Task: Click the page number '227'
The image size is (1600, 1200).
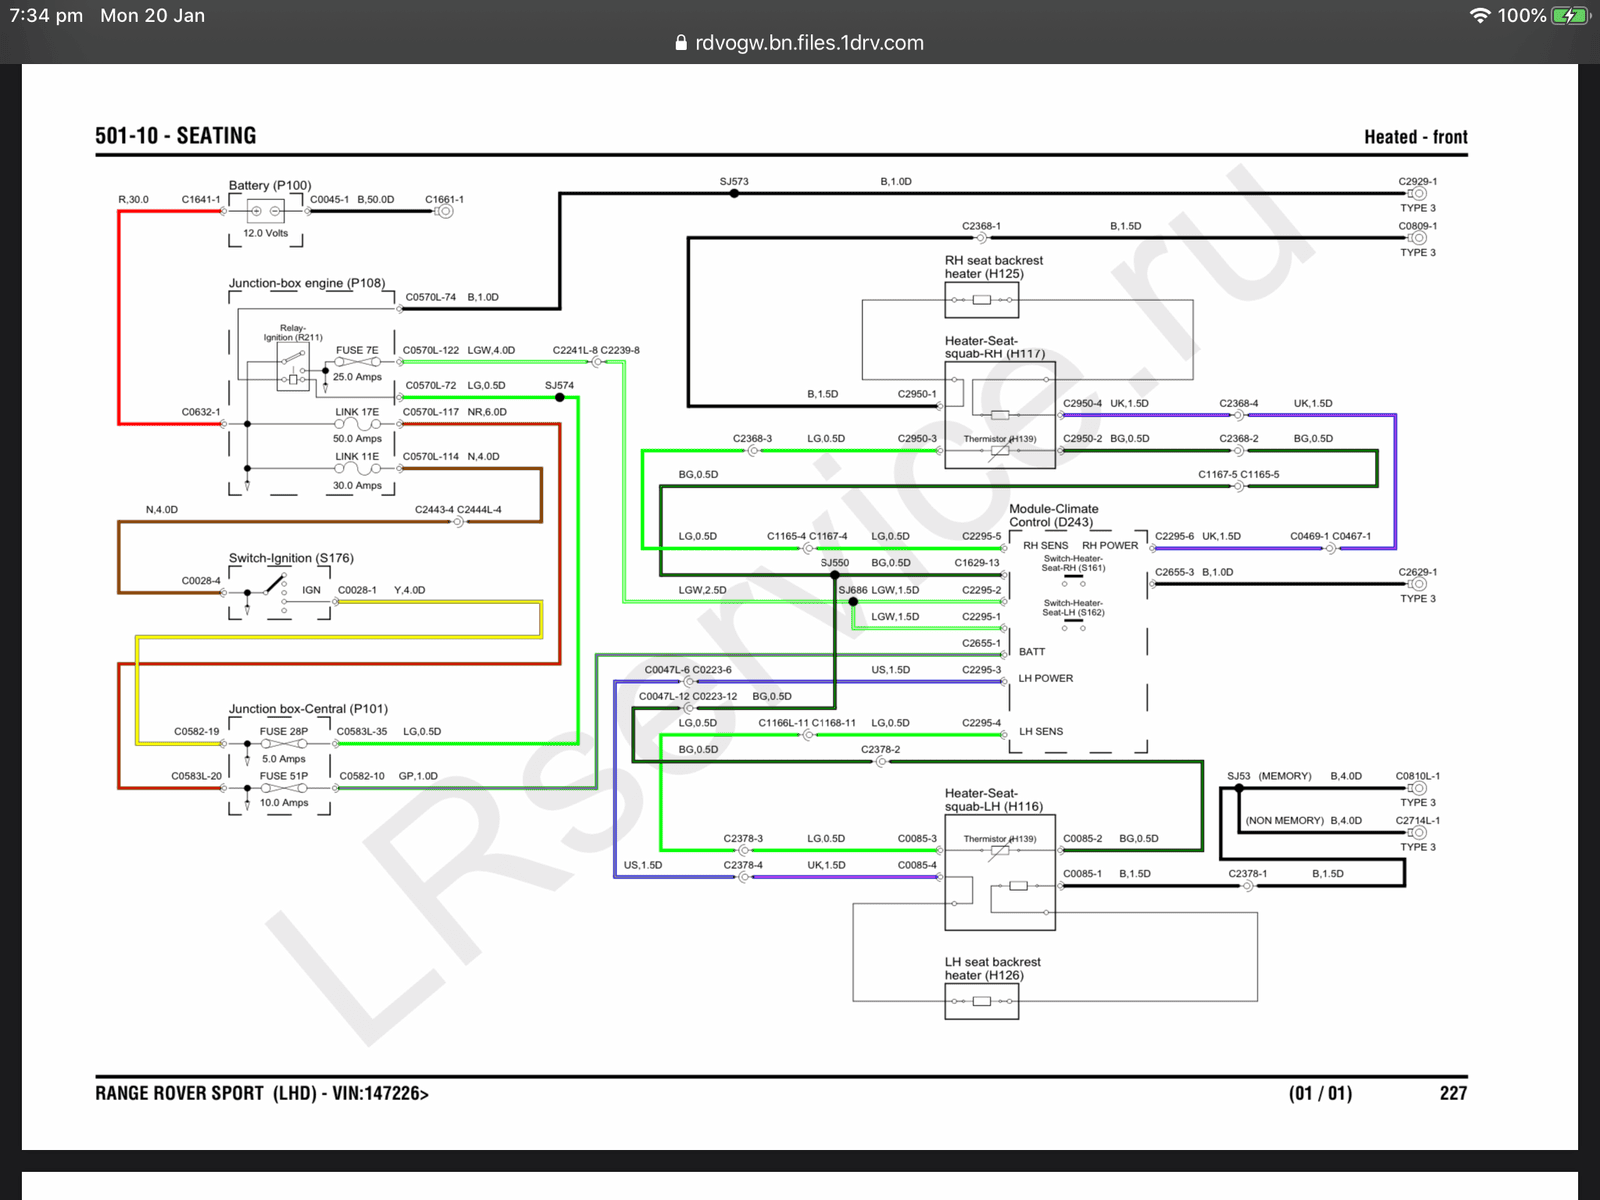Action: (x=1453, y=1094)
